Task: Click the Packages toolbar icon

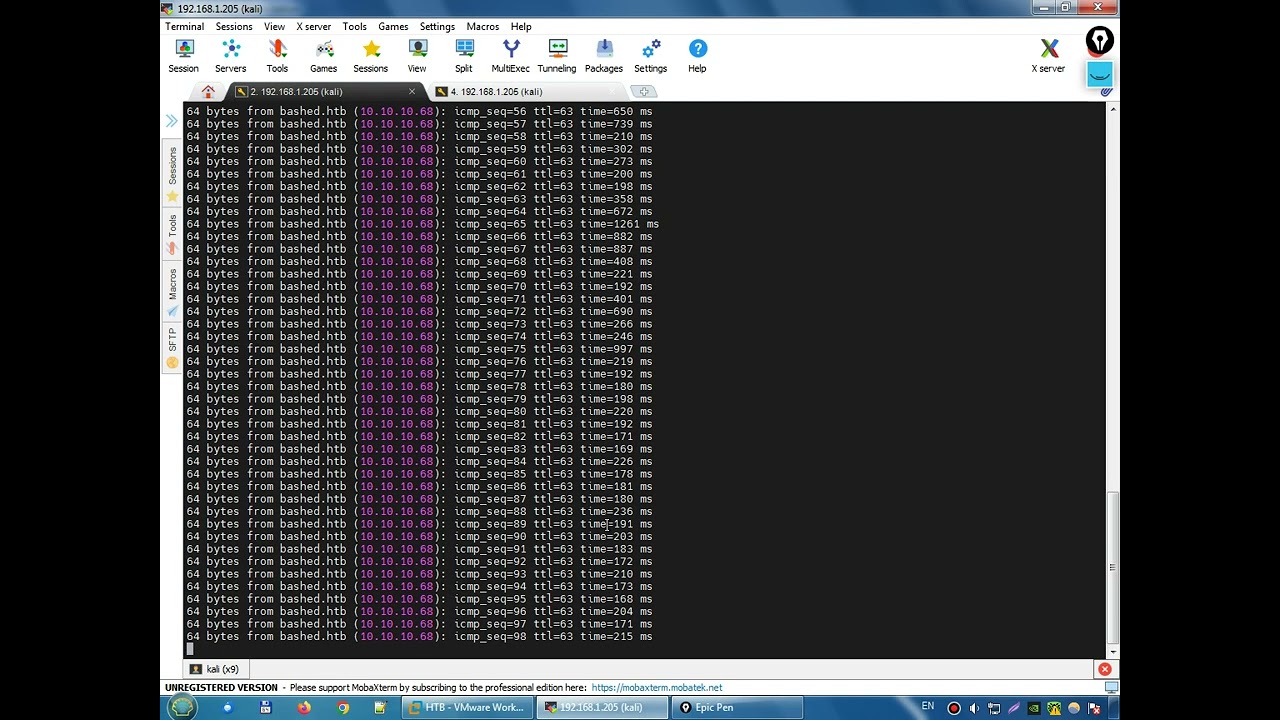Action: pyautogui.click(x=604, y=56)
